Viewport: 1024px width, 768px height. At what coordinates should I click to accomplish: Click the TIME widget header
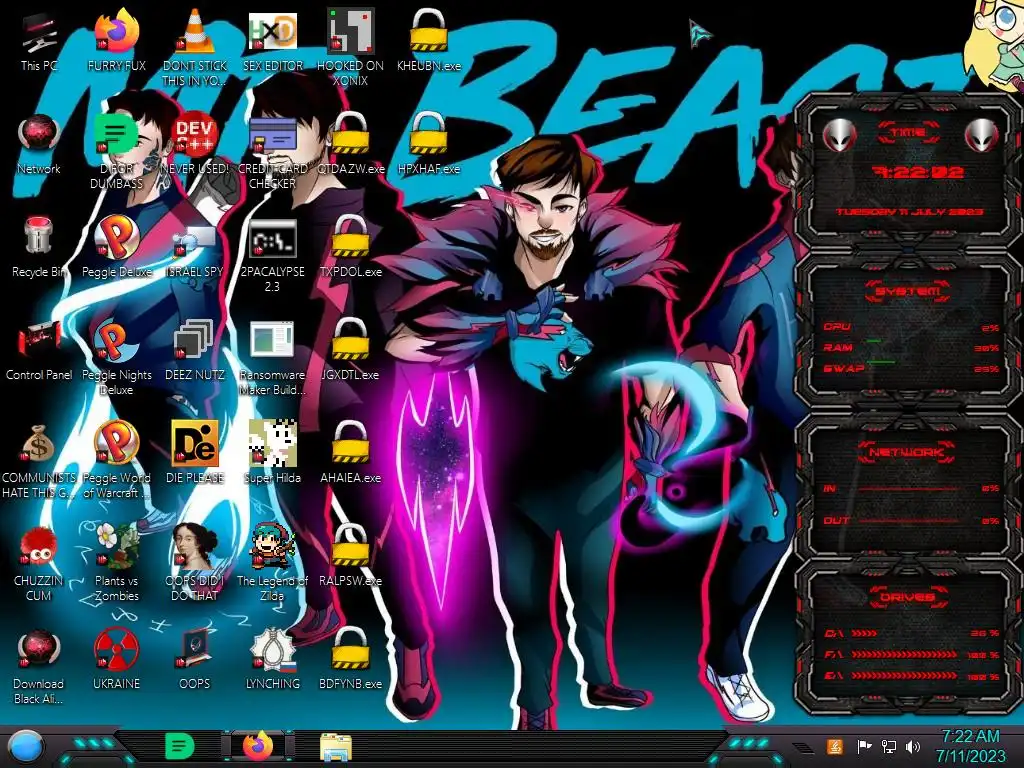(x=908, y=132)
